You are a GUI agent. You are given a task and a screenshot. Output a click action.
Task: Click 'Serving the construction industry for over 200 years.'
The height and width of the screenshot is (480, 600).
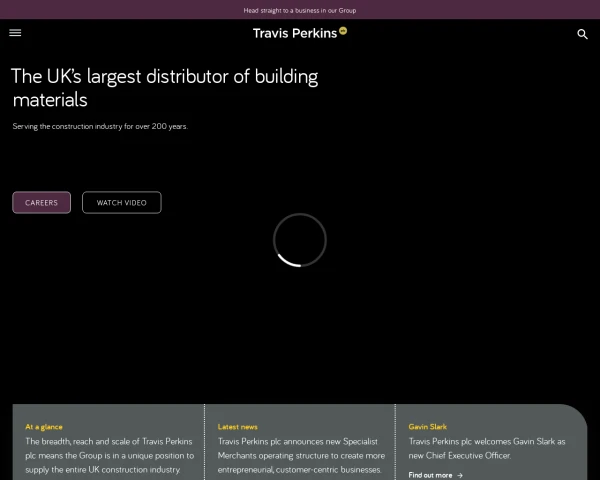tap(100, 126)
